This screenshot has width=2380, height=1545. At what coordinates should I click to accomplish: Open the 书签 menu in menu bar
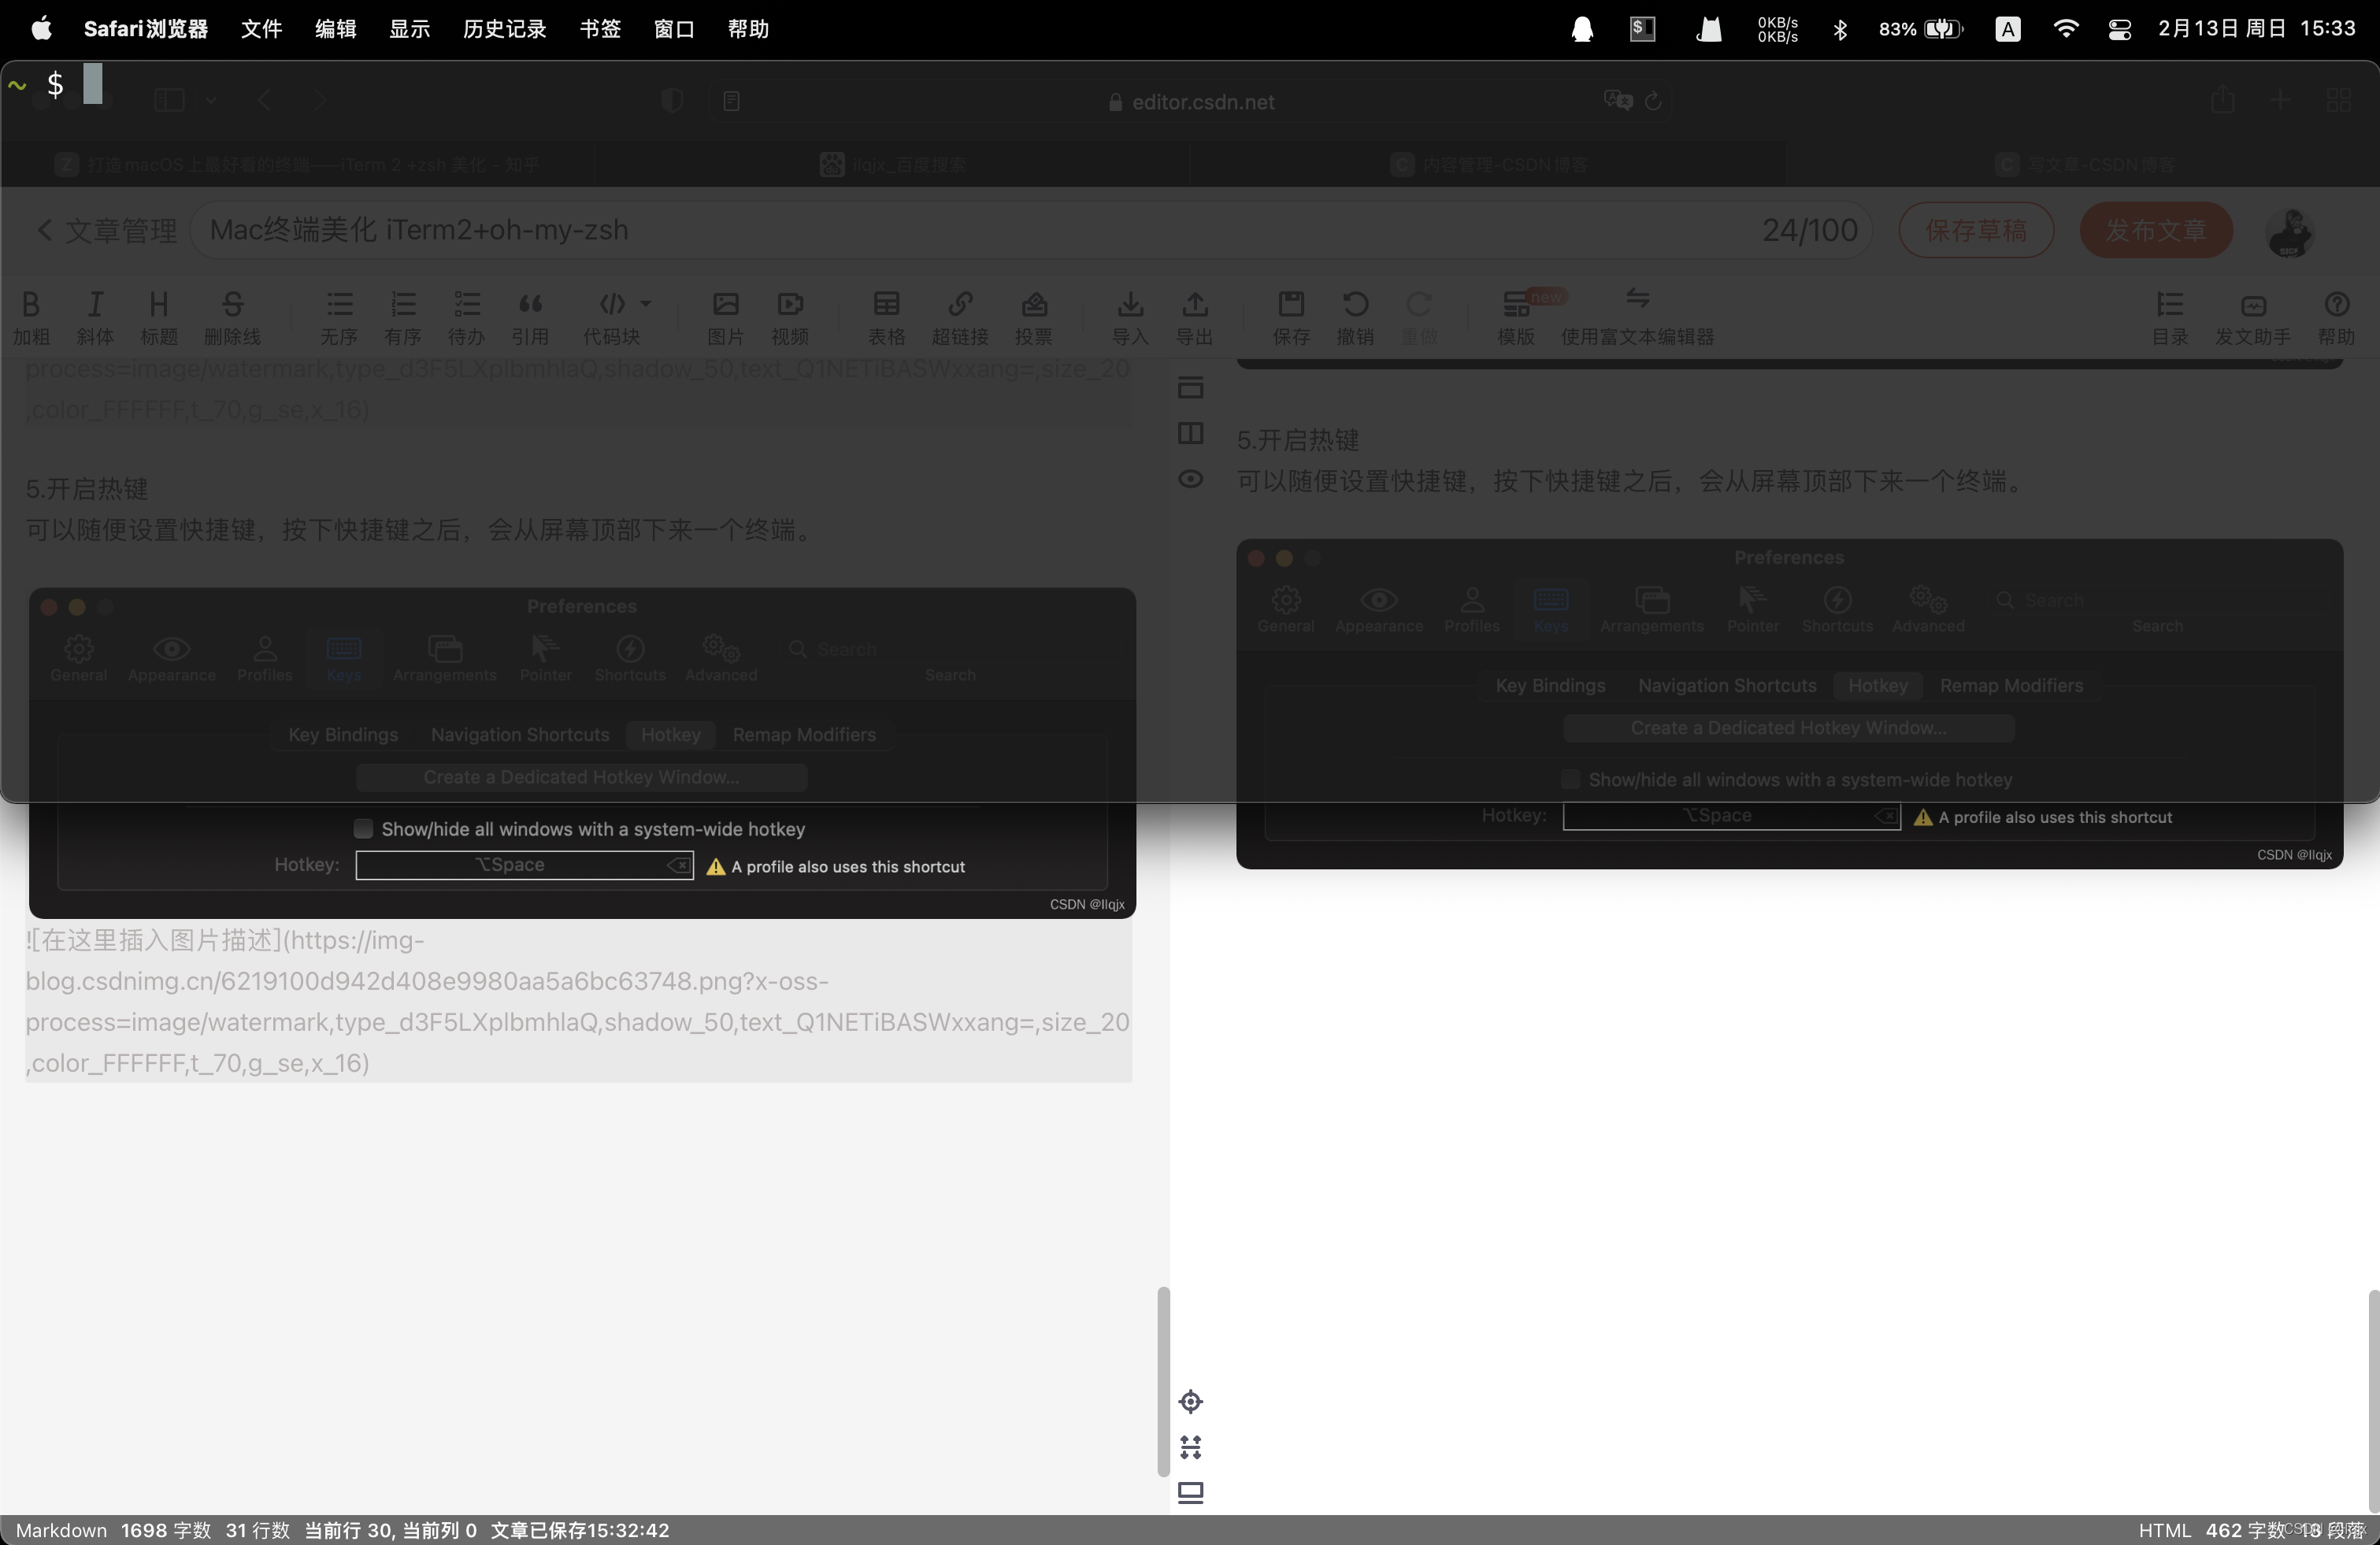(600, 29)
